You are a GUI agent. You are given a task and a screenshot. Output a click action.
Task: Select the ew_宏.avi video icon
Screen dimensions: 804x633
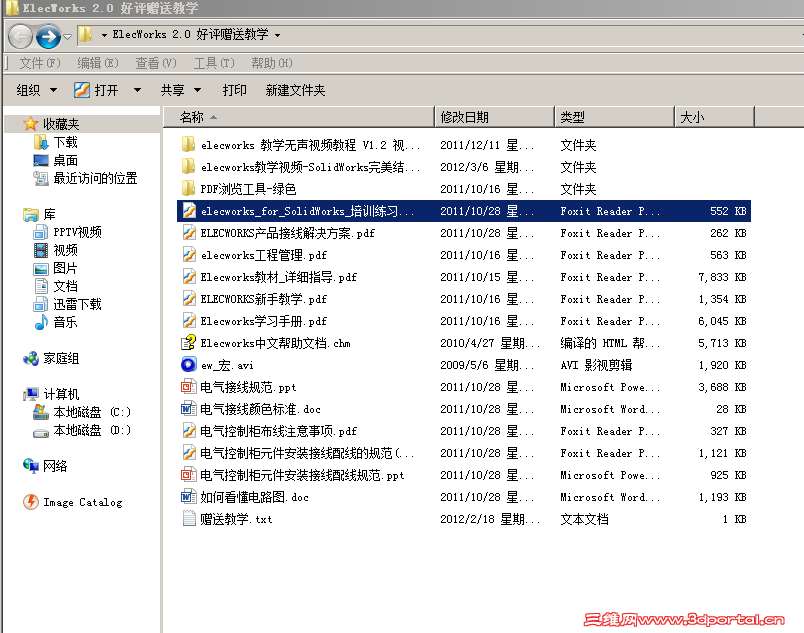pyautogui.click(x=189, y=365)
